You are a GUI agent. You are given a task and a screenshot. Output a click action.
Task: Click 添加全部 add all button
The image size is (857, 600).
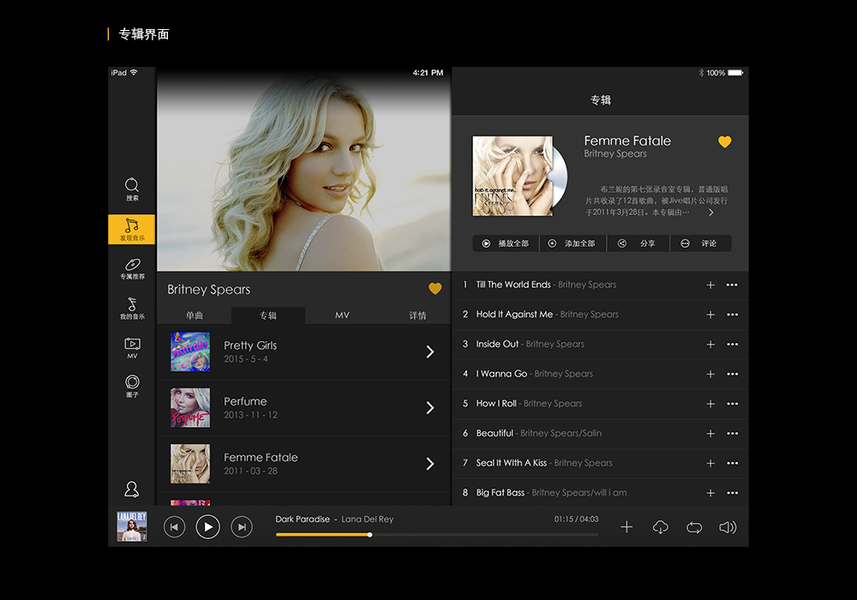click(x=573, y=244)
